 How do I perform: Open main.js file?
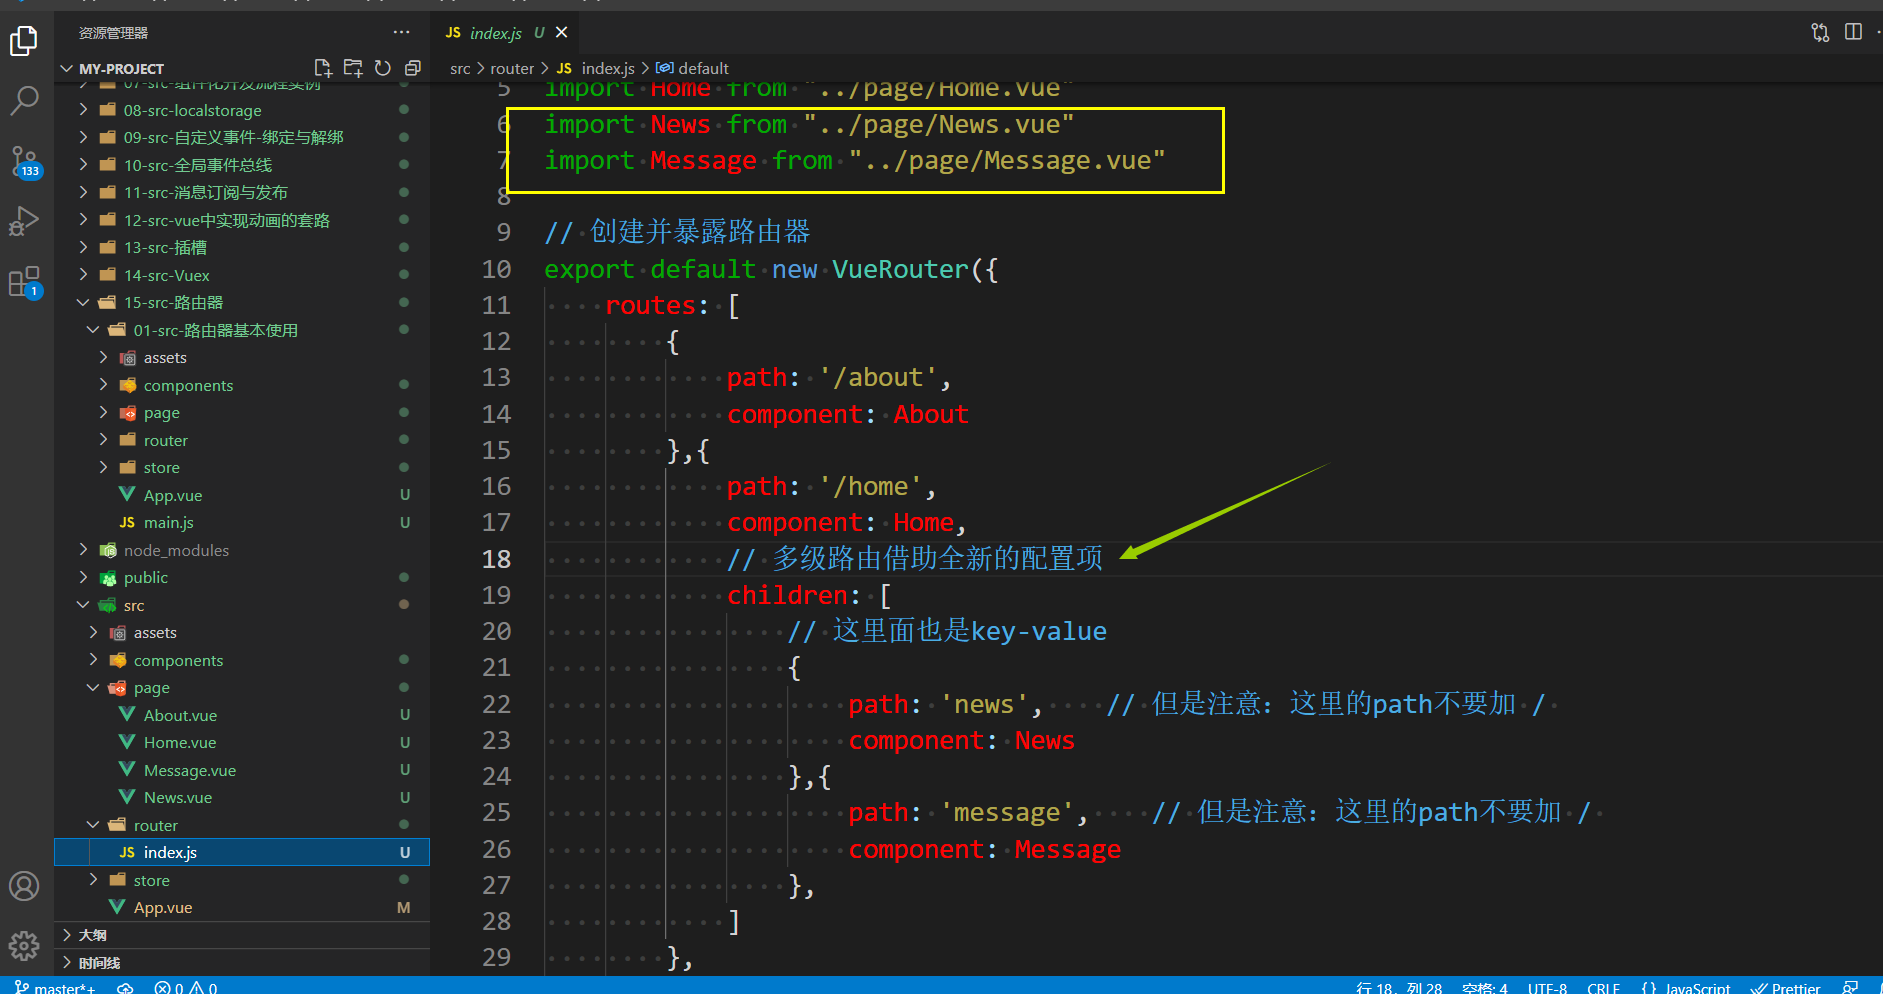pos(242,522)
